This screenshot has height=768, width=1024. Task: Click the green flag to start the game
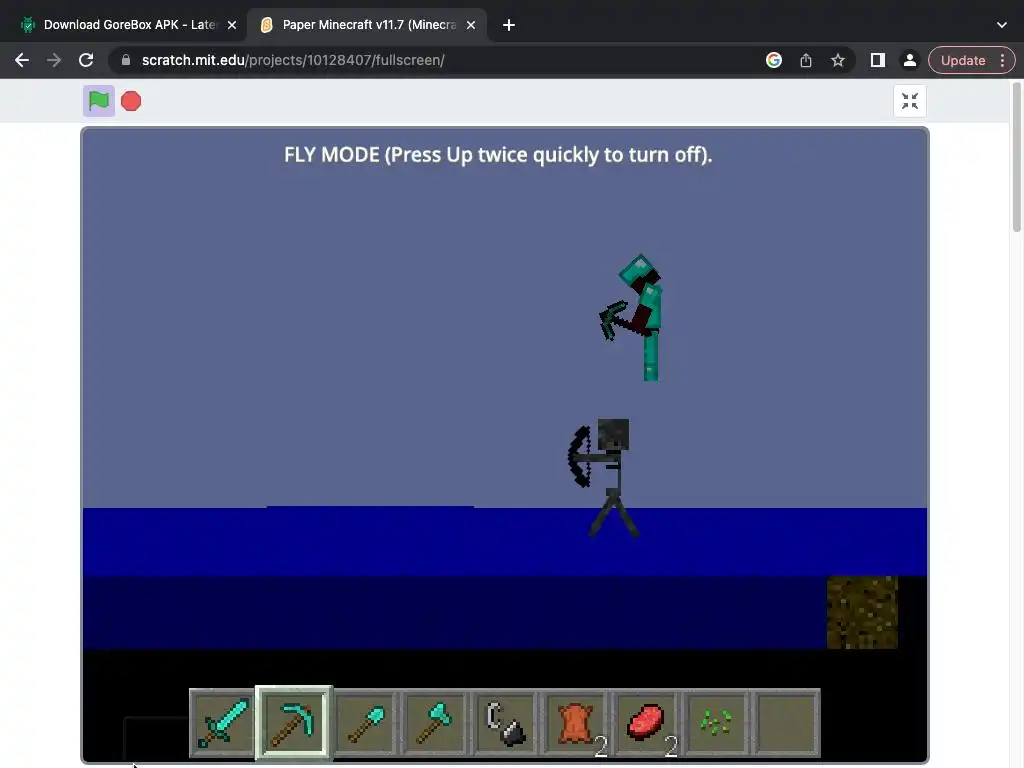click(x=99, y=101)
